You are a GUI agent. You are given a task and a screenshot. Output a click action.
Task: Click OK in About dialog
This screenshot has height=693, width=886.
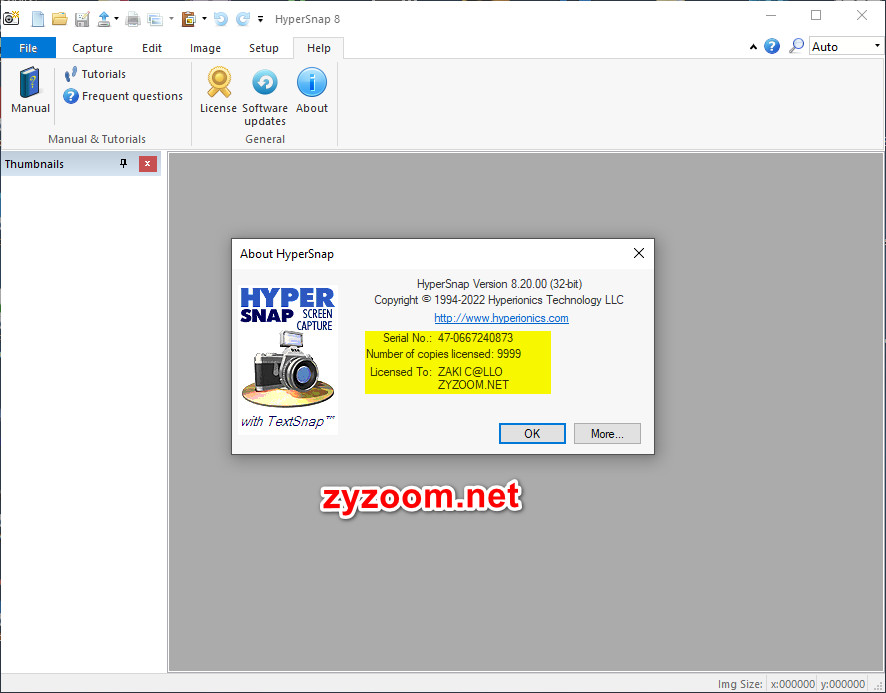tap(532, 434)
